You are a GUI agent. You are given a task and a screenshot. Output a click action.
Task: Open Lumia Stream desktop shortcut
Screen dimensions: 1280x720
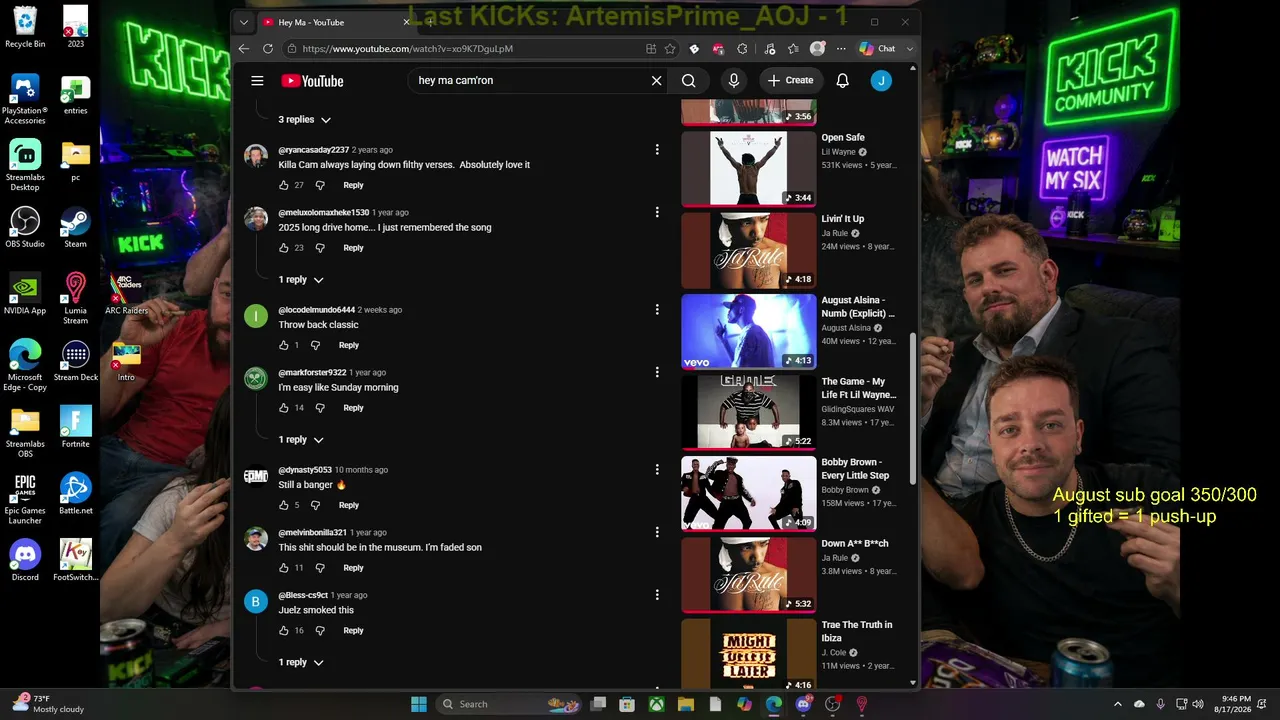coord(75,298)
